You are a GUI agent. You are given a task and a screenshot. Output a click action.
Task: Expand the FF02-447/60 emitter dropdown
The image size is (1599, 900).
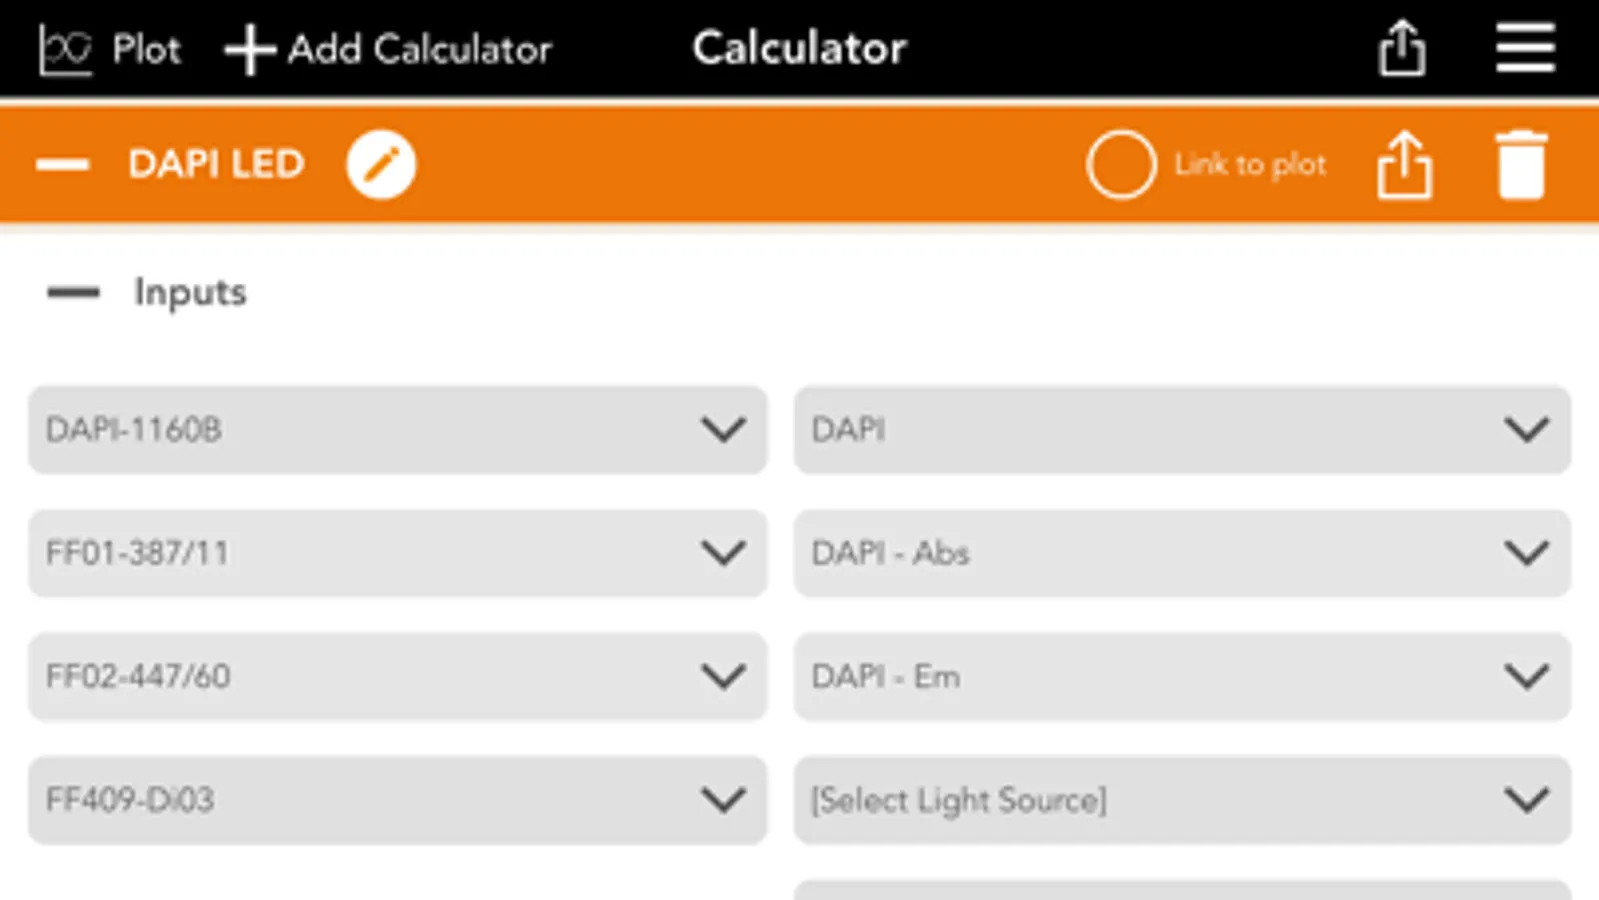coord(397,677)
